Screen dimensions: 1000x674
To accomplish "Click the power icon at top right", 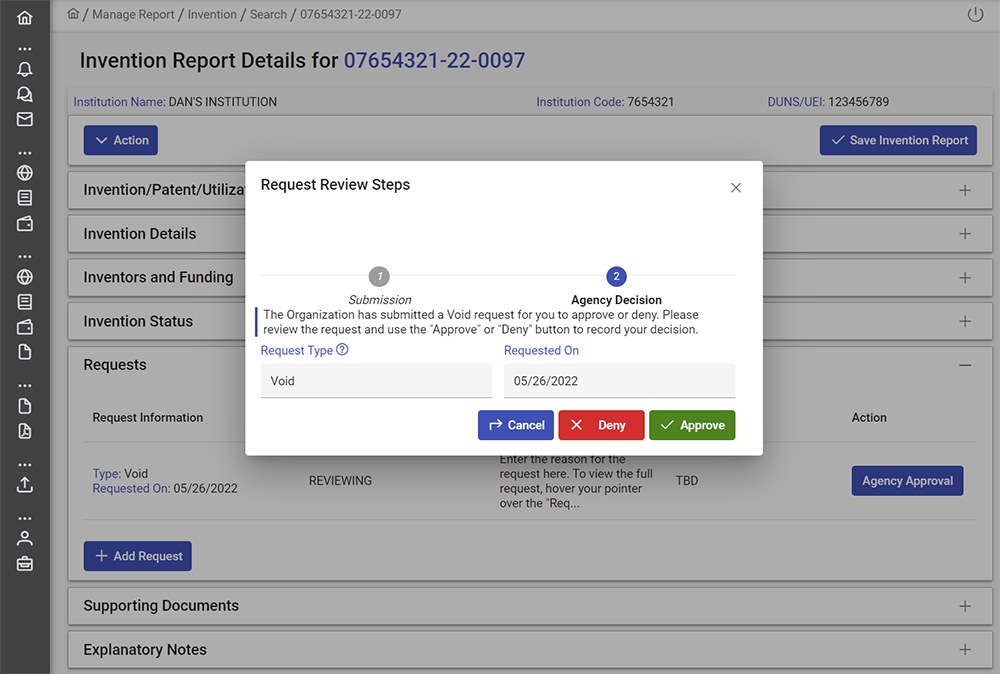I will pyautogui.click(x=975, y=15).
